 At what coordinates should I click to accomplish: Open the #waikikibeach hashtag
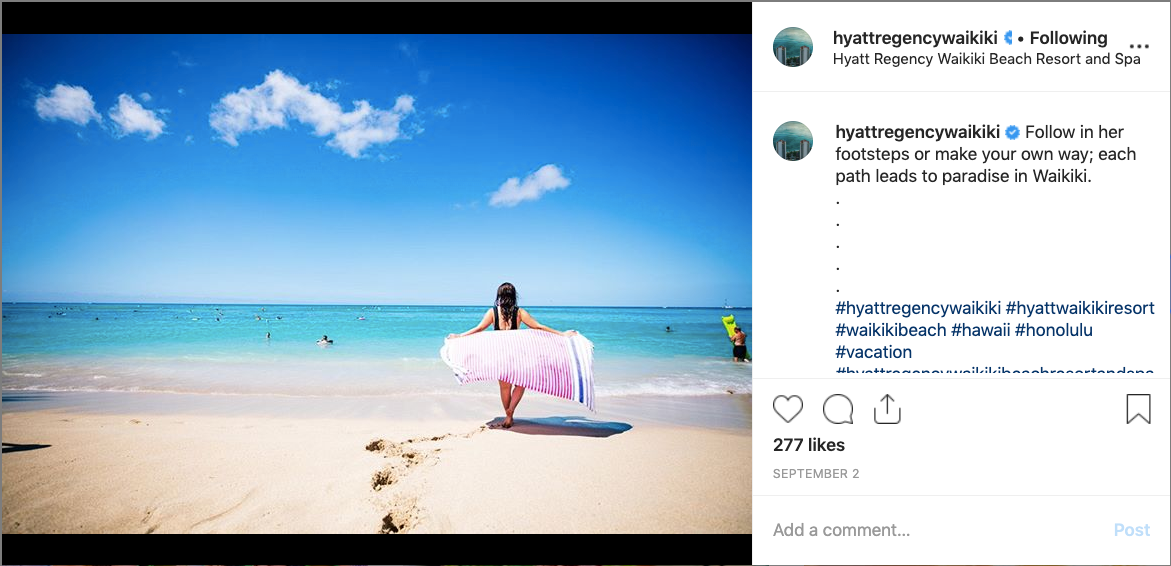pos(890,329)
